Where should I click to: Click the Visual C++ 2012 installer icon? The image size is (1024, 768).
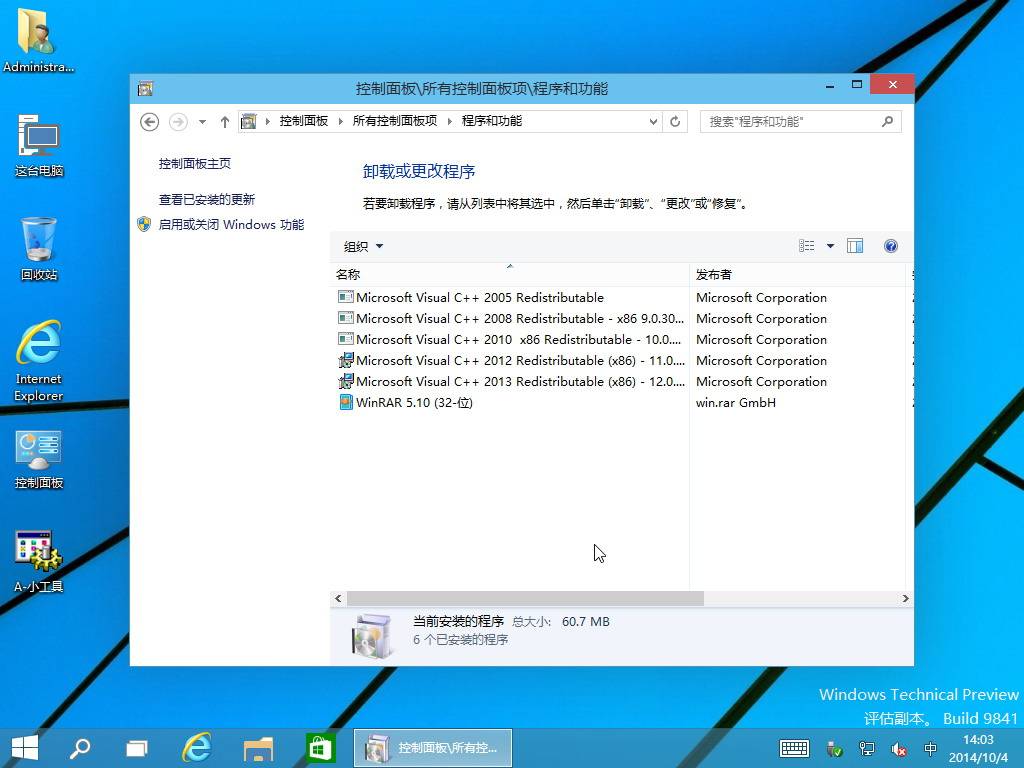pyautogui.click(x=345, y=360)
